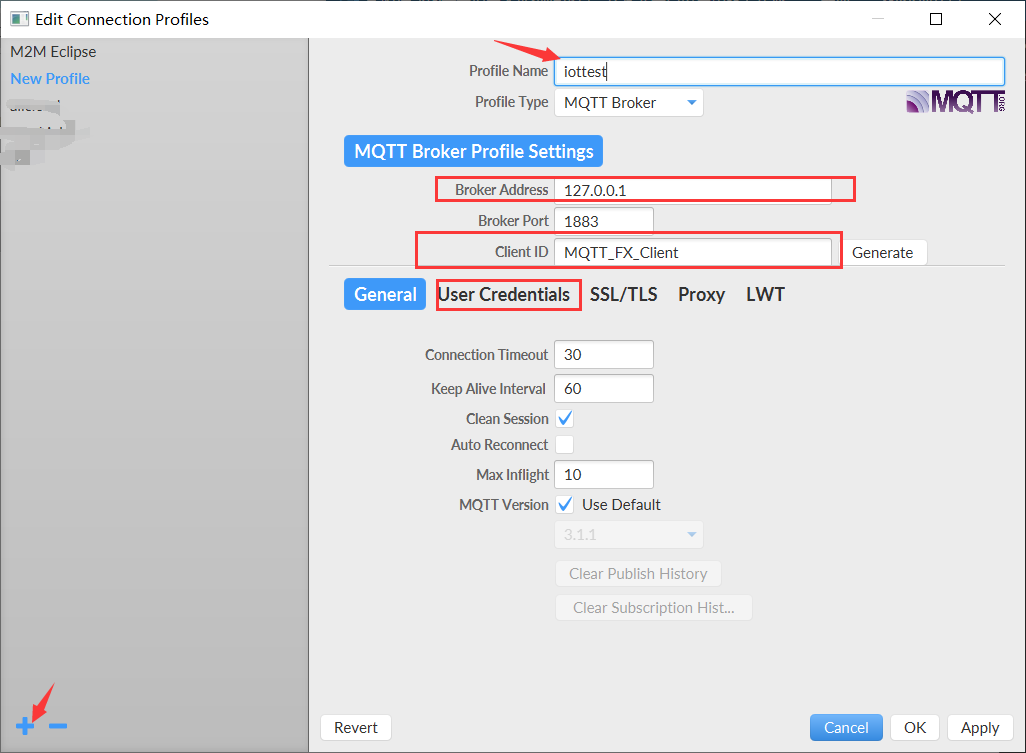The image size is (1026, 753).
Task: Maximize the Edit Connection Profiles window
Action: [x=936, y=19]
